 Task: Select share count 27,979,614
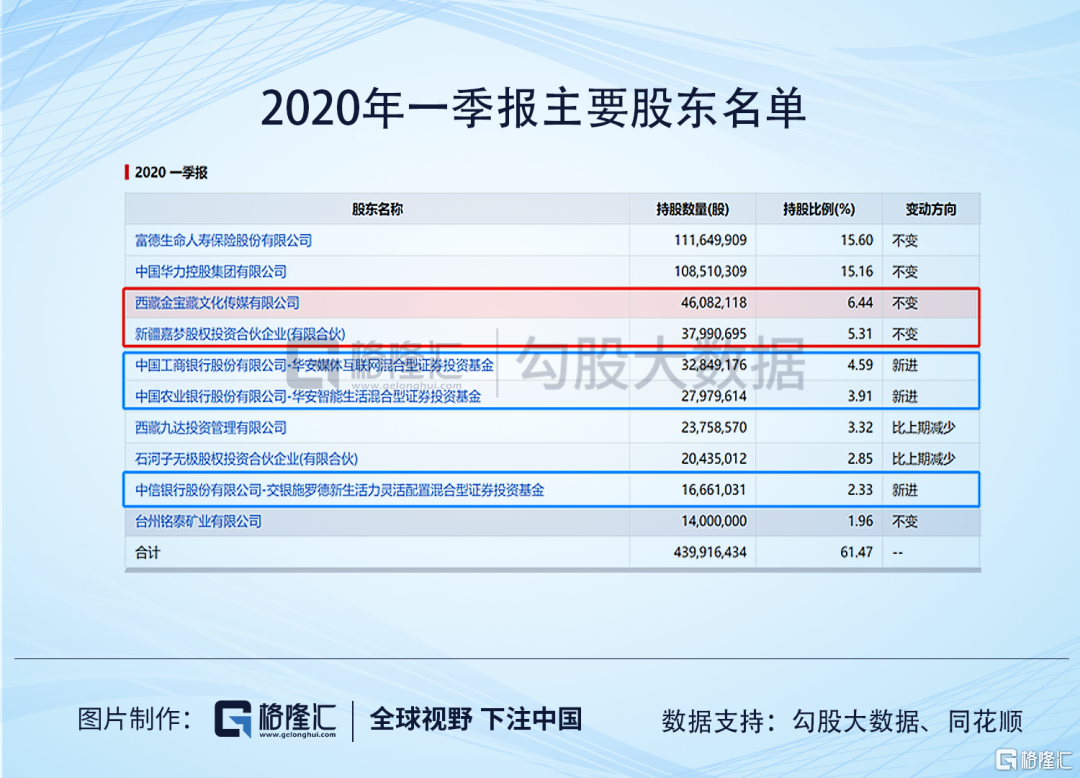714,397
